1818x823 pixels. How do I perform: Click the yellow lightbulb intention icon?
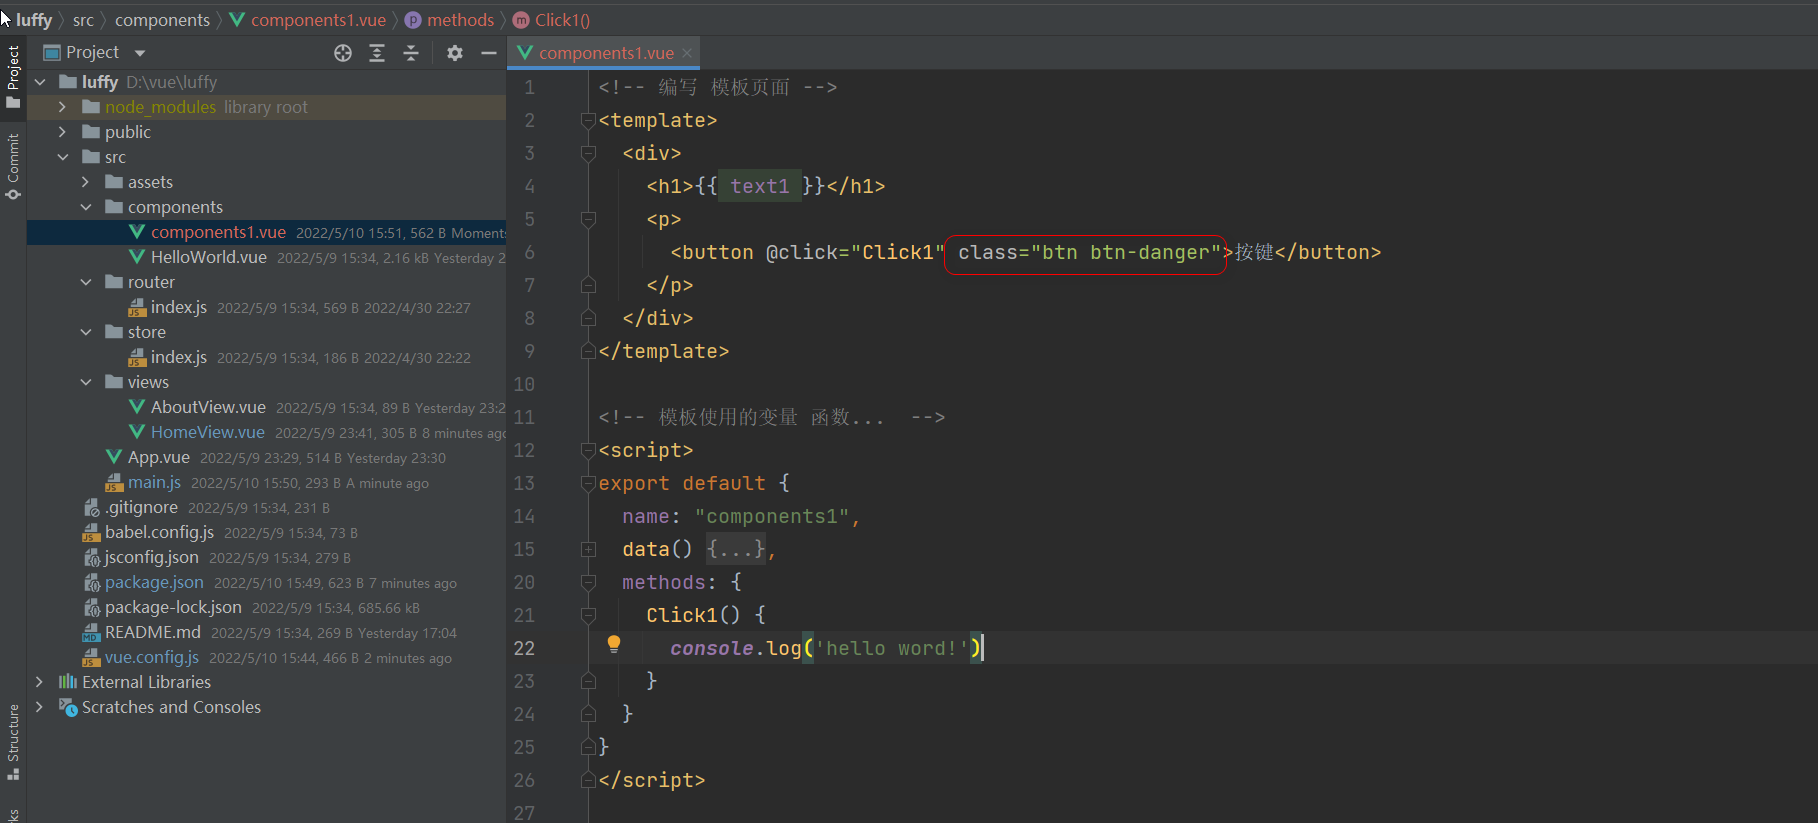(614, 645)
